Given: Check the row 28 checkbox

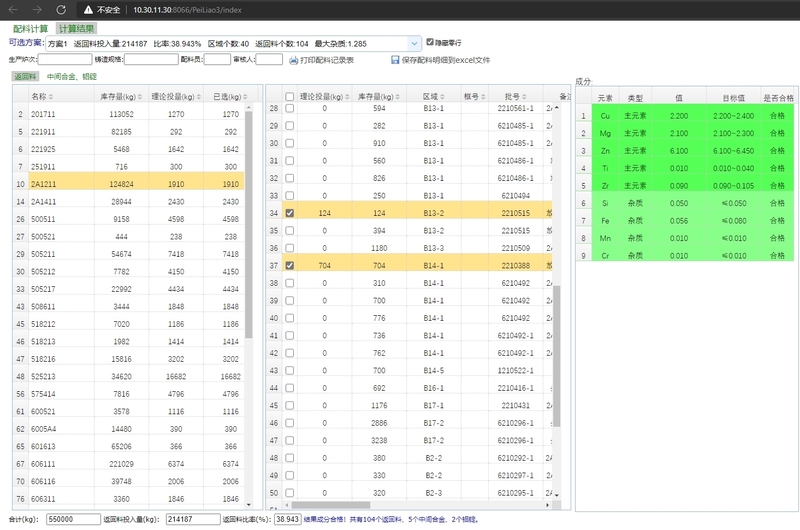Looking at the screenshot, I should coord(289,108).
